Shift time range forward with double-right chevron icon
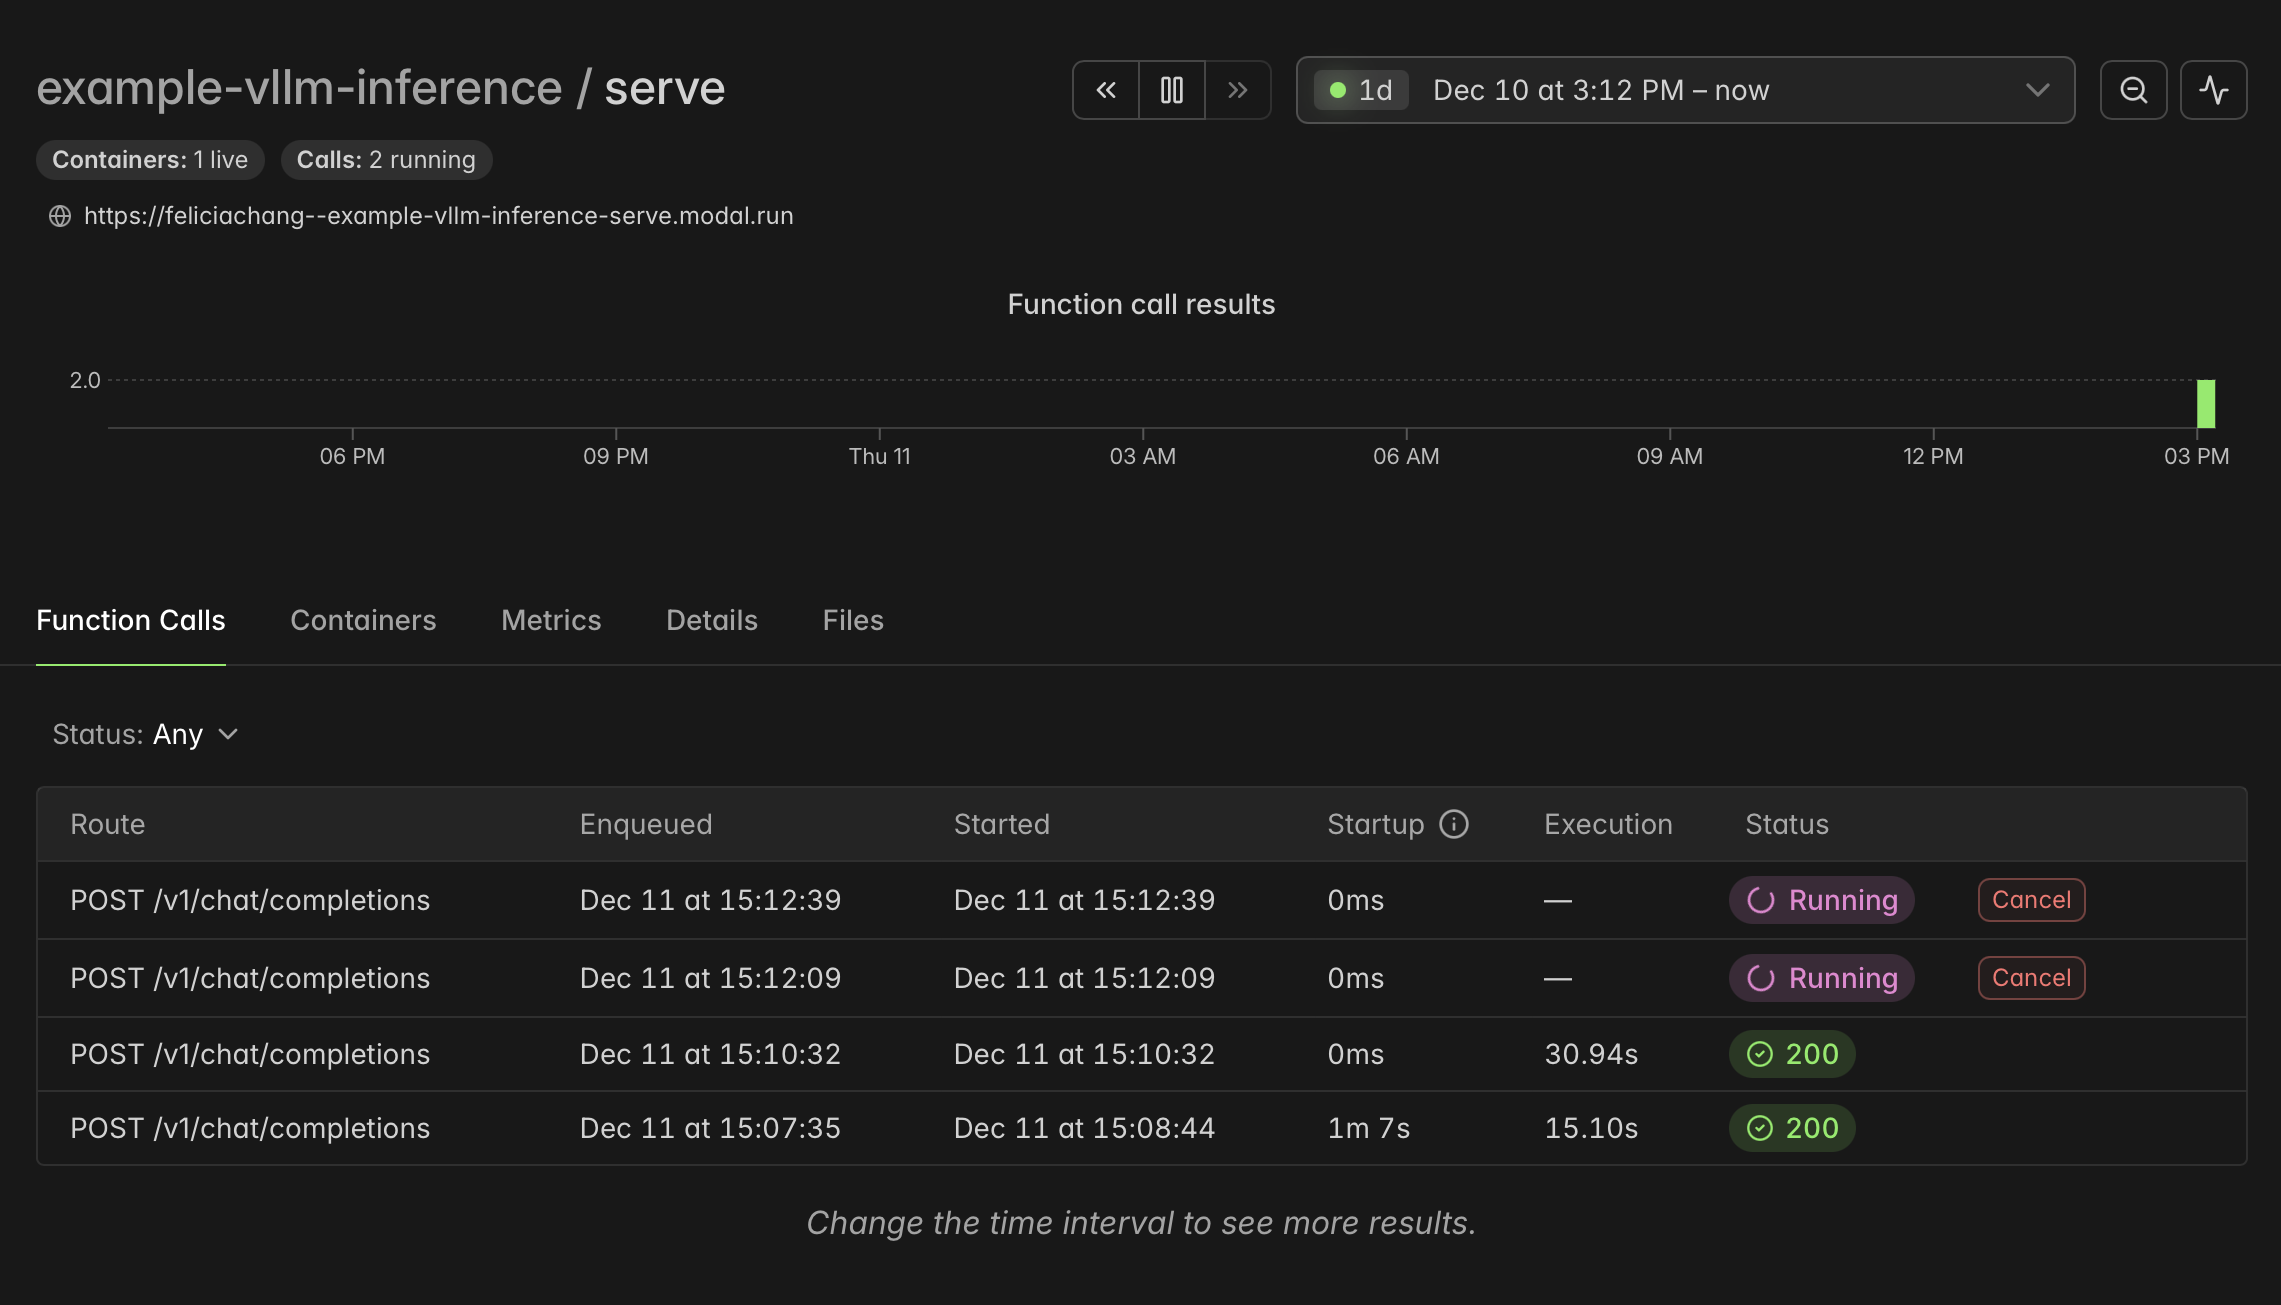Screen dimensions: 2281x1305 click(1238, 90)
